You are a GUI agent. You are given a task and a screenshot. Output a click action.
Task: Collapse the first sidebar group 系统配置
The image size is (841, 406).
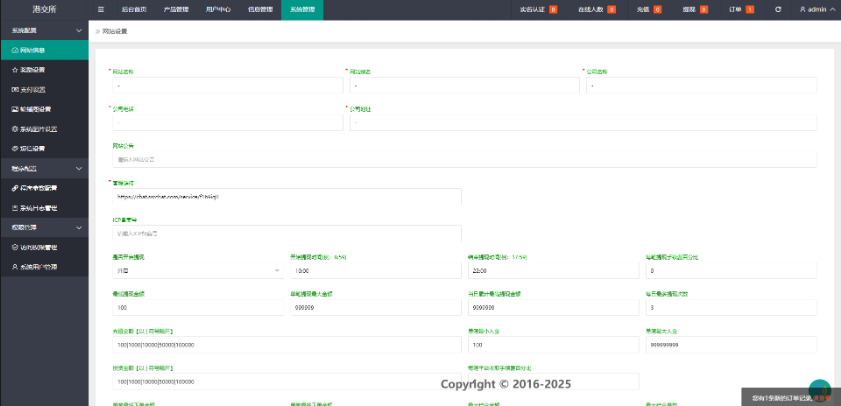pyautogui.click(x=79, y=31)
